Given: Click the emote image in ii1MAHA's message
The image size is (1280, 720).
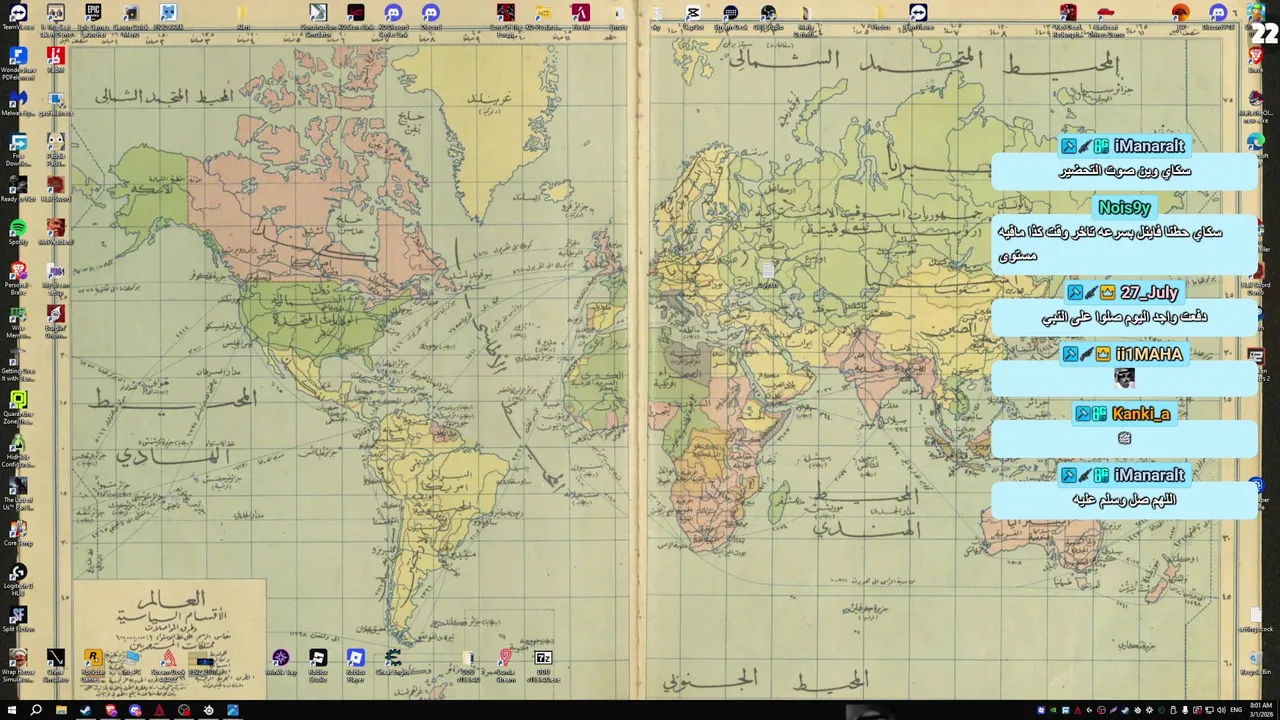Looking at the screenshot, I should point(1124,378).
